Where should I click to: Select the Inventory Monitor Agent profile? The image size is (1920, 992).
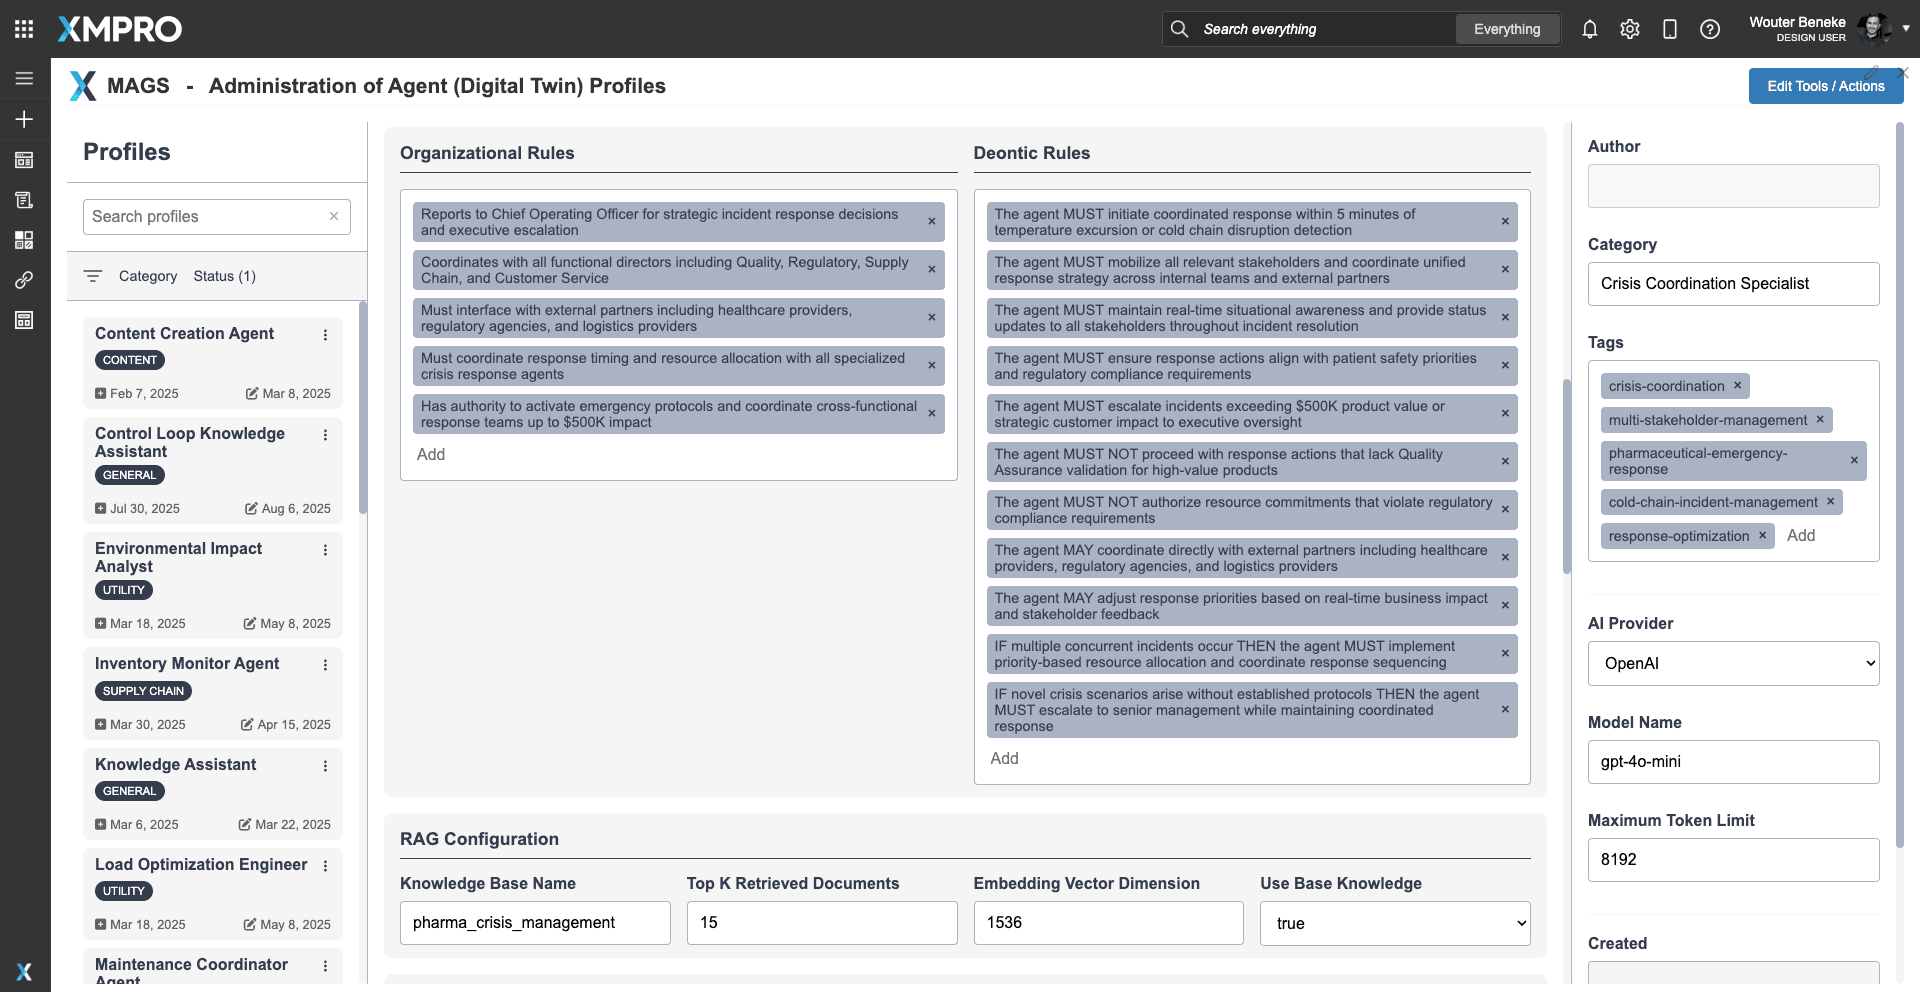click(187, 664)
